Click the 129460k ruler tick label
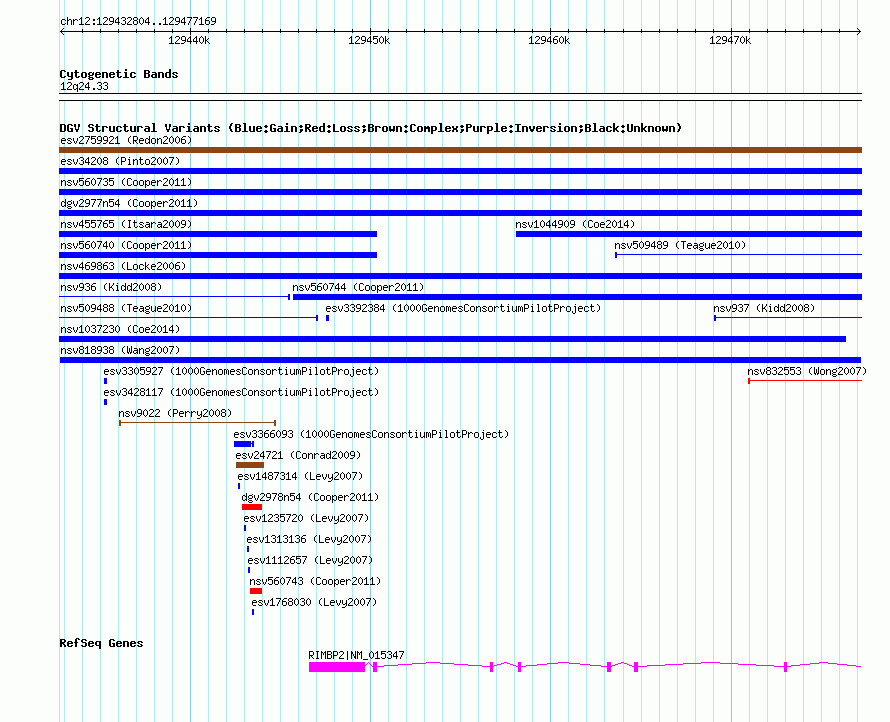Viewport: 890px width, 722px height. pyautogui.click(x=549, y=40)
